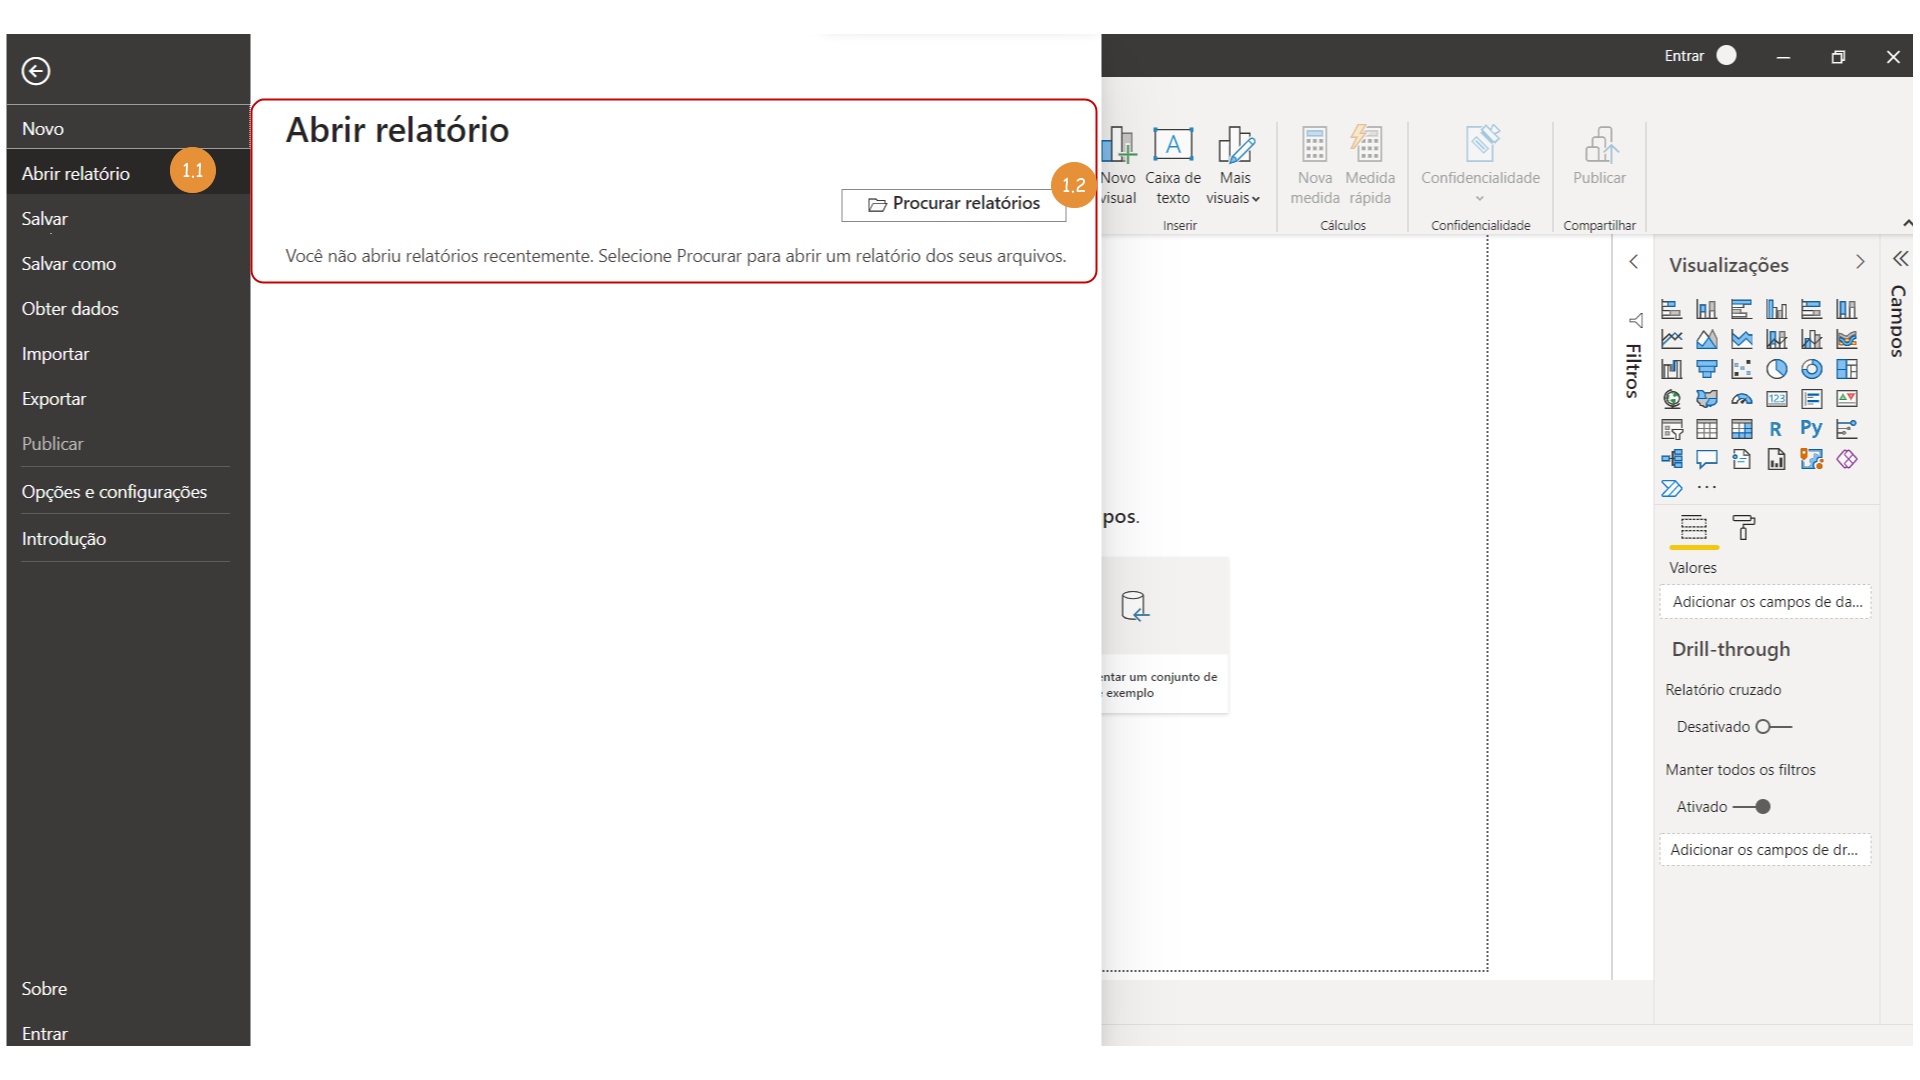Select the donut chart visualization icon
Image resolution: width=1920 pixels, height=1080 pixels.
point(1811,369)
